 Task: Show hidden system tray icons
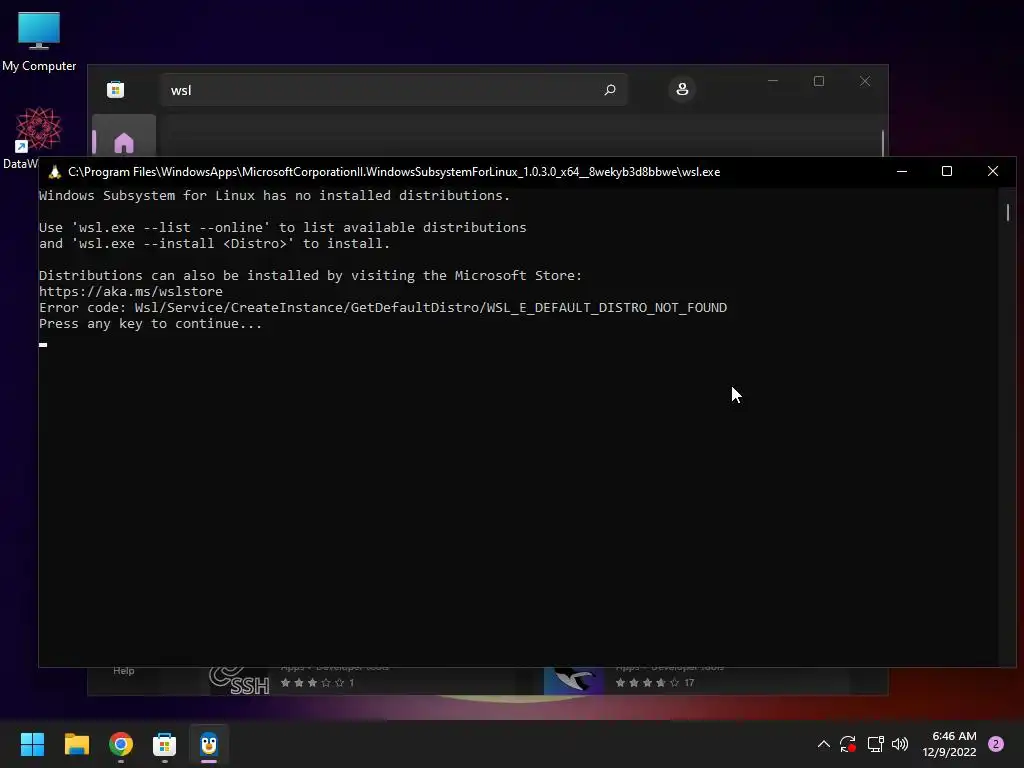coord(824,744)
